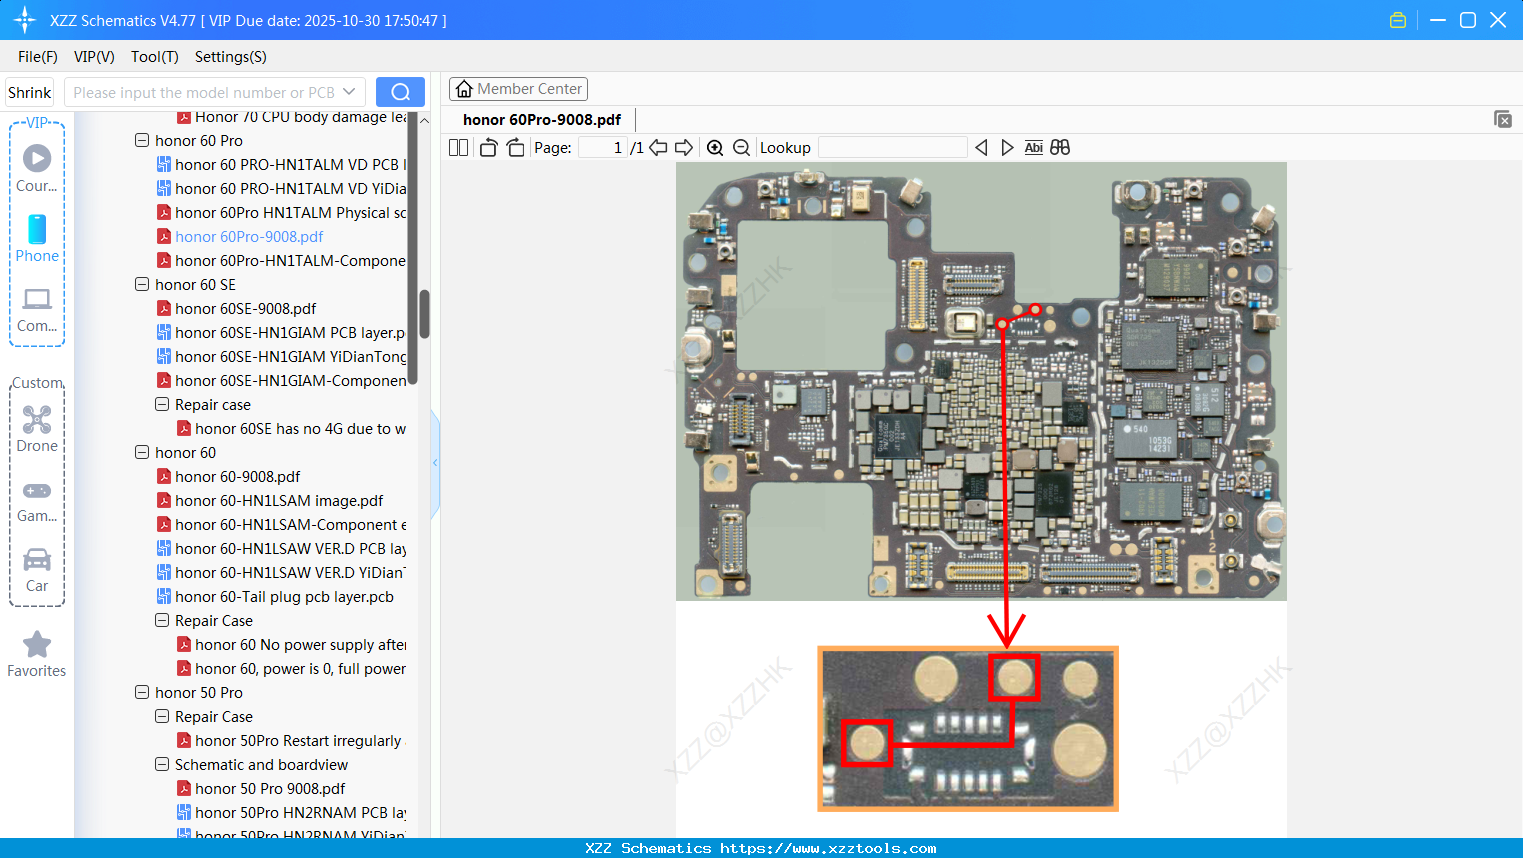Collapse Schematic and boardview node
This screenshot has height=858, width=1523.
coord(162,765)
